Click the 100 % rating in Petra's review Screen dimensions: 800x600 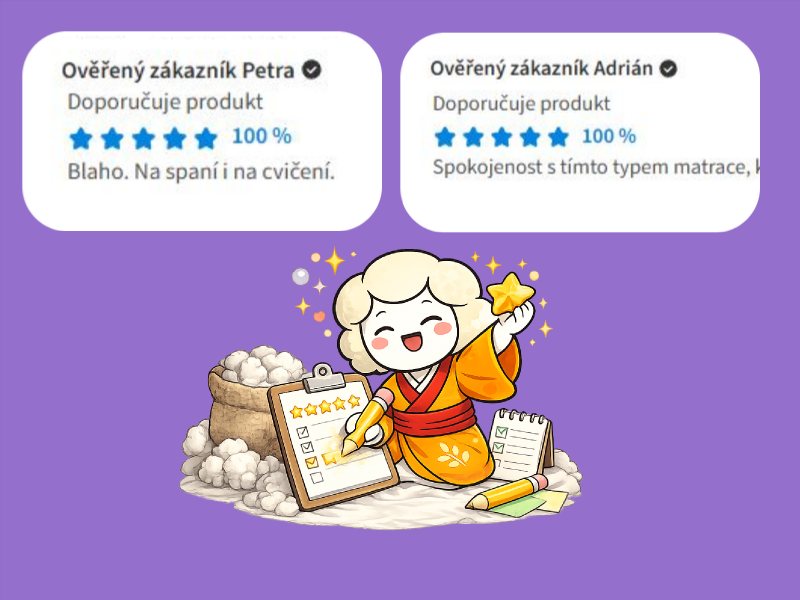(262, 136)
